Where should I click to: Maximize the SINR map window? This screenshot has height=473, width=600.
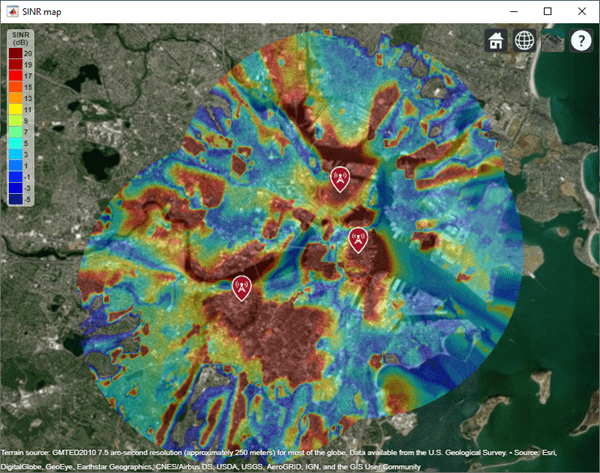(x=548, y=11)
